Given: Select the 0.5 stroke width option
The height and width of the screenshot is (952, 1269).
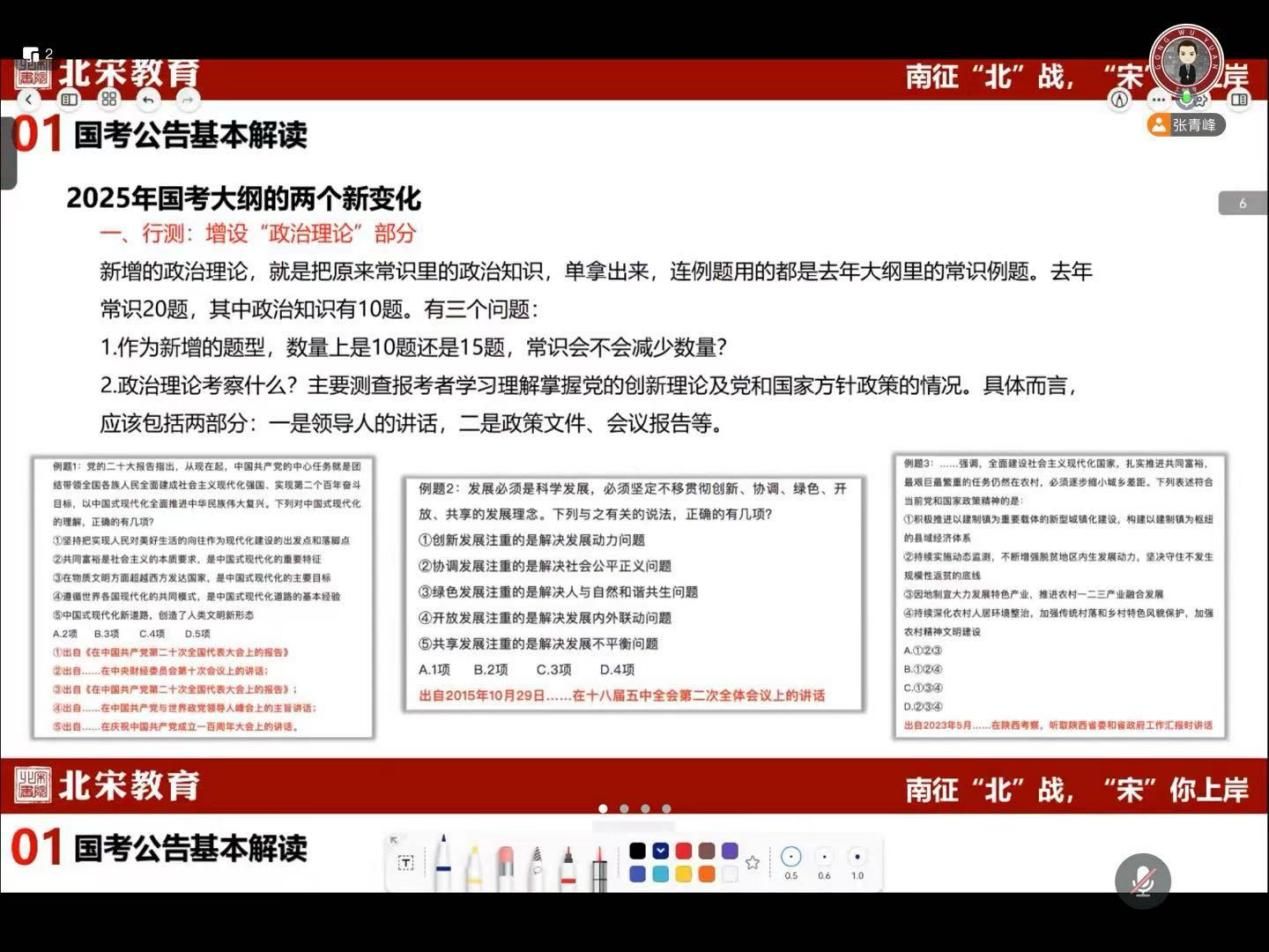Looking at the screenshot, I should point(791,857).
